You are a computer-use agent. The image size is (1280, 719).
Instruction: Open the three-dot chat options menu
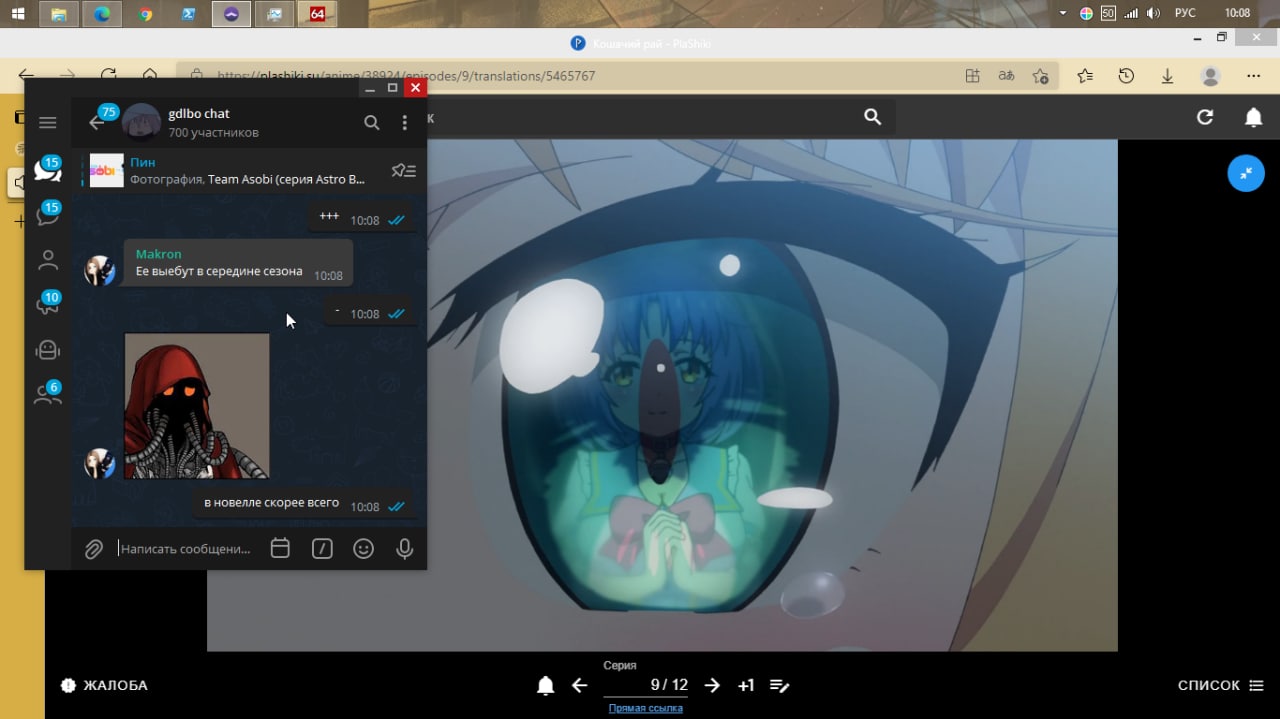pos(404,122)
